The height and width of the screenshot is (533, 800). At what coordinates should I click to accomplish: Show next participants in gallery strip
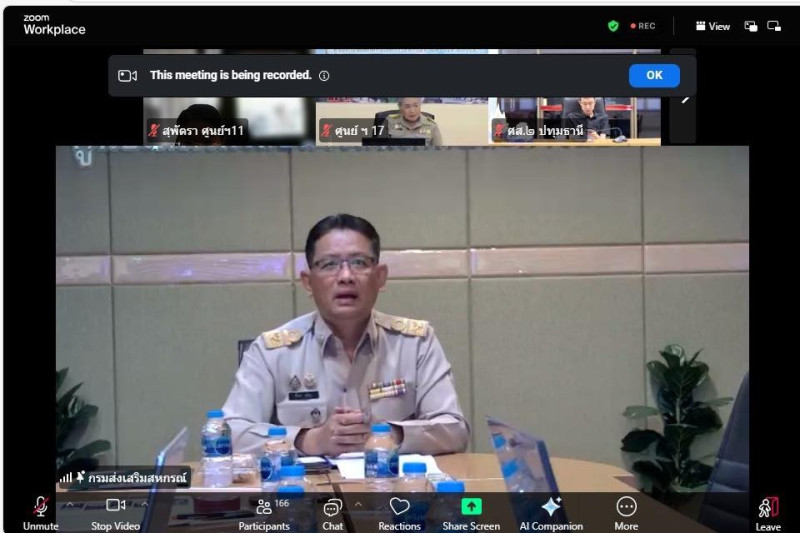point(685,98)
